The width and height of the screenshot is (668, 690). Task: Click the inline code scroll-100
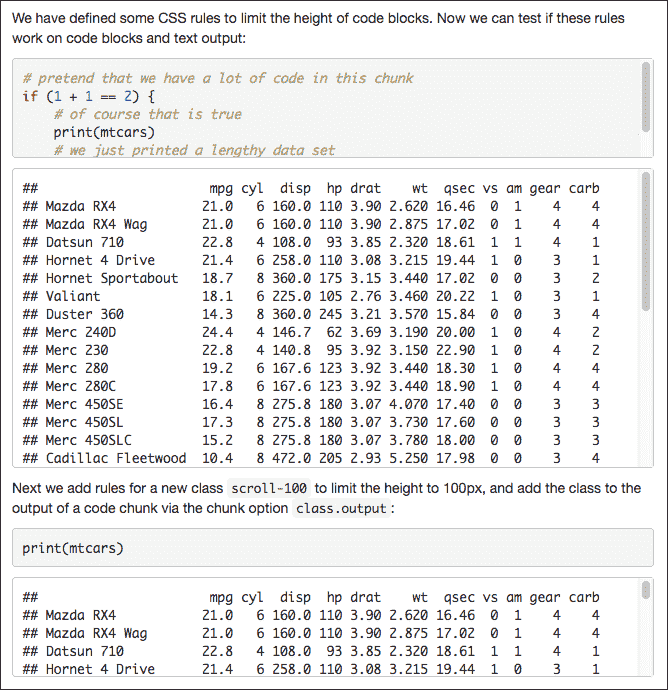tap(269, 489)
